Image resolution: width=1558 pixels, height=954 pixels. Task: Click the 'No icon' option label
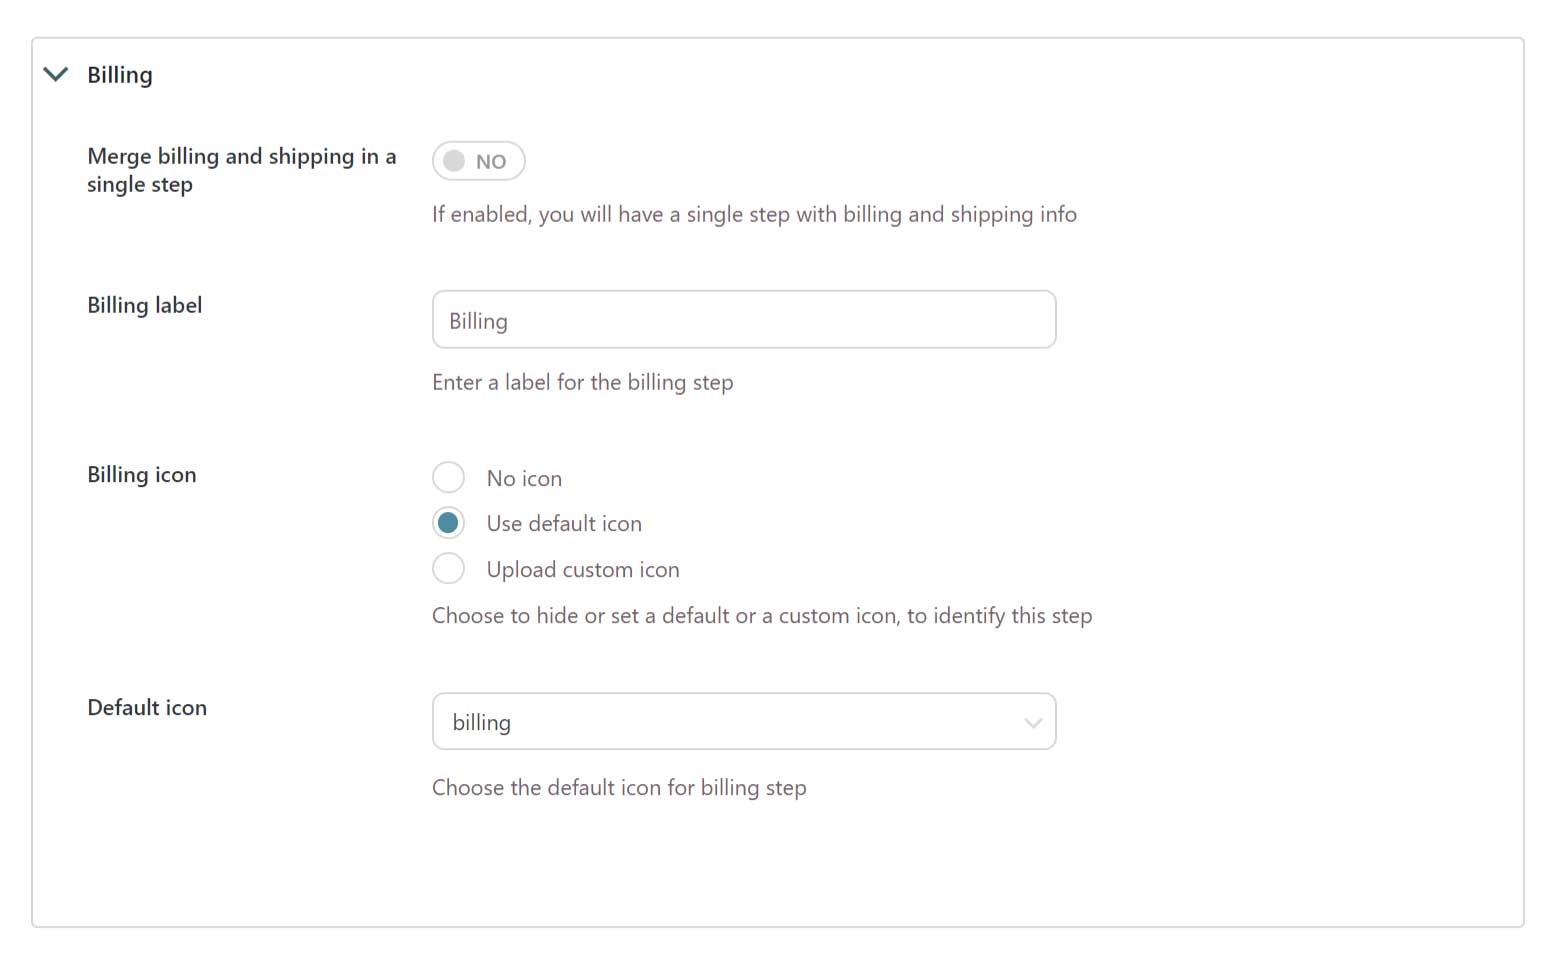coord(524,479)
